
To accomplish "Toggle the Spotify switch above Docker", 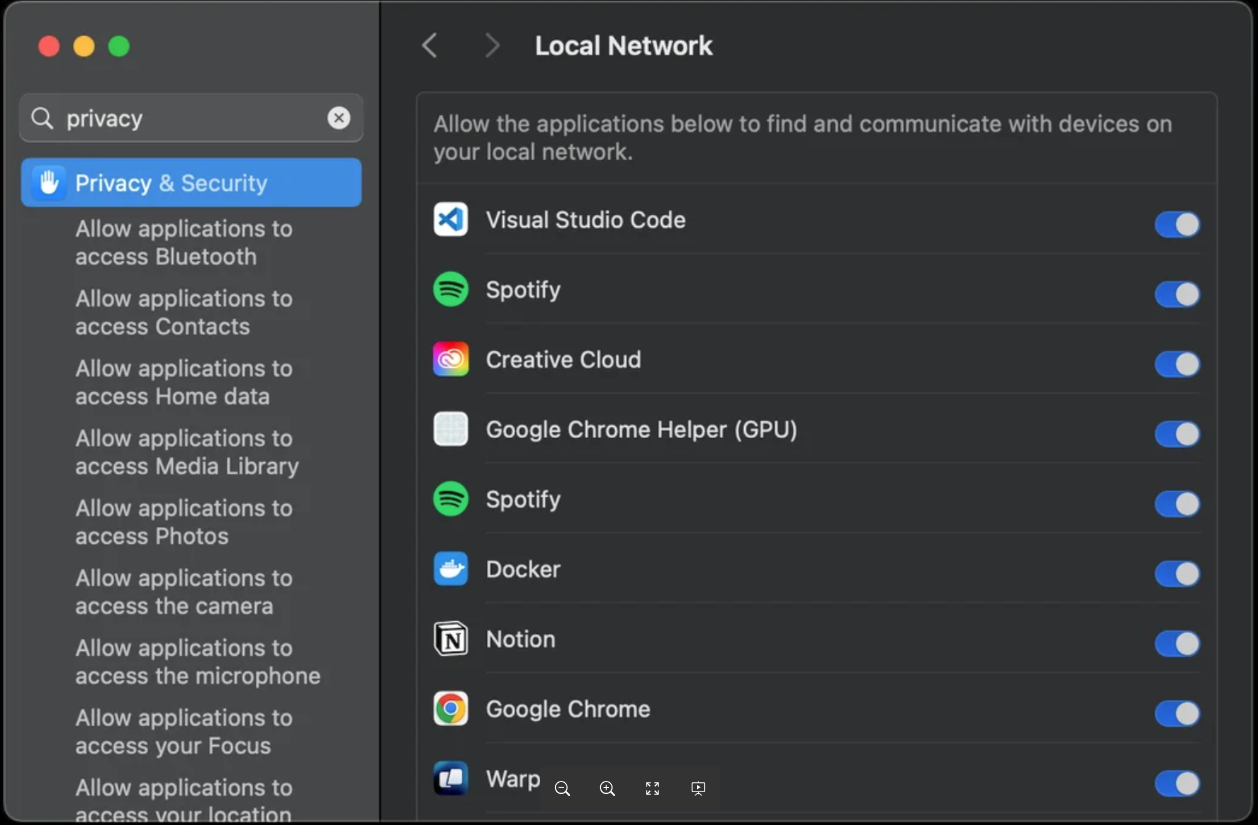I will point(1177,504).
